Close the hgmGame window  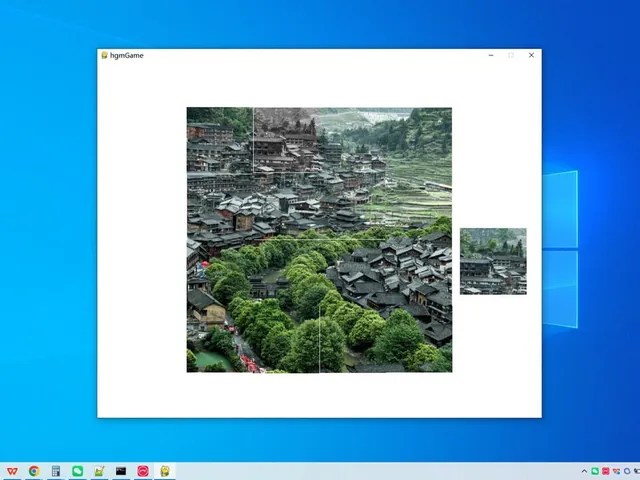pos(531,55)
